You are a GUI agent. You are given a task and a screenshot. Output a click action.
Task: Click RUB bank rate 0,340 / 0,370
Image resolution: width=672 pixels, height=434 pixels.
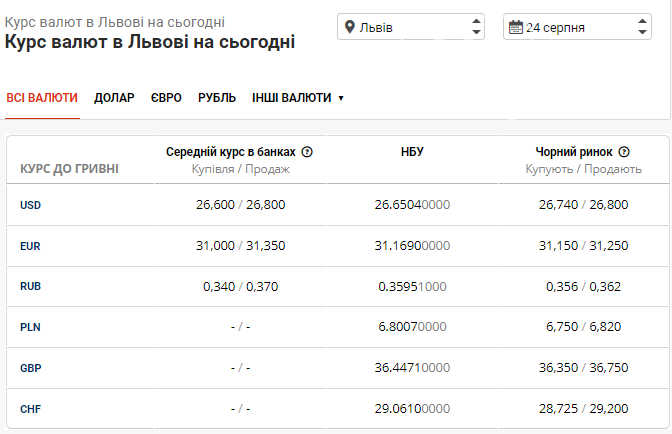[x=240, y=286]
